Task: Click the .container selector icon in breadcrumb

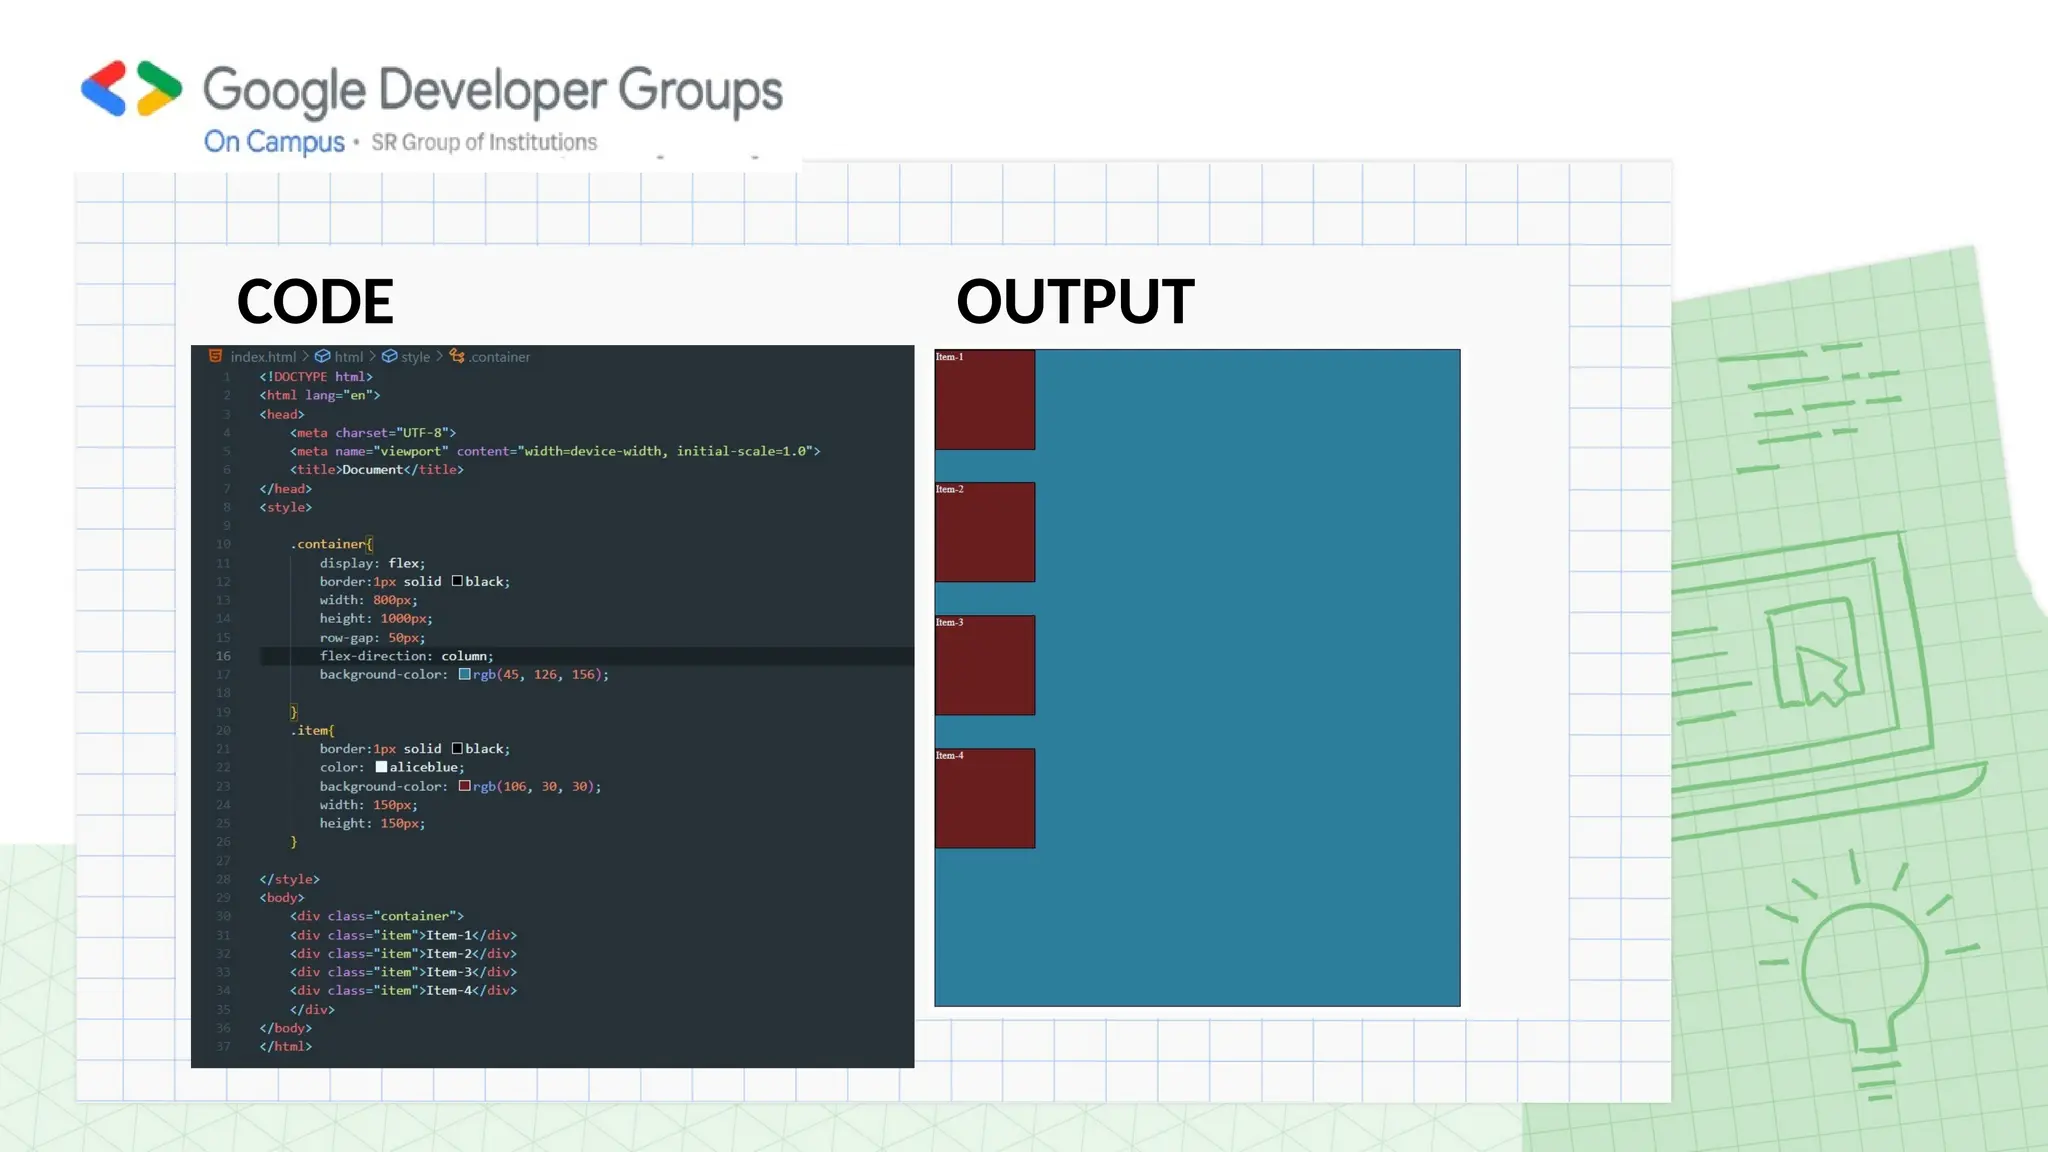Action: tap(457, 356)
